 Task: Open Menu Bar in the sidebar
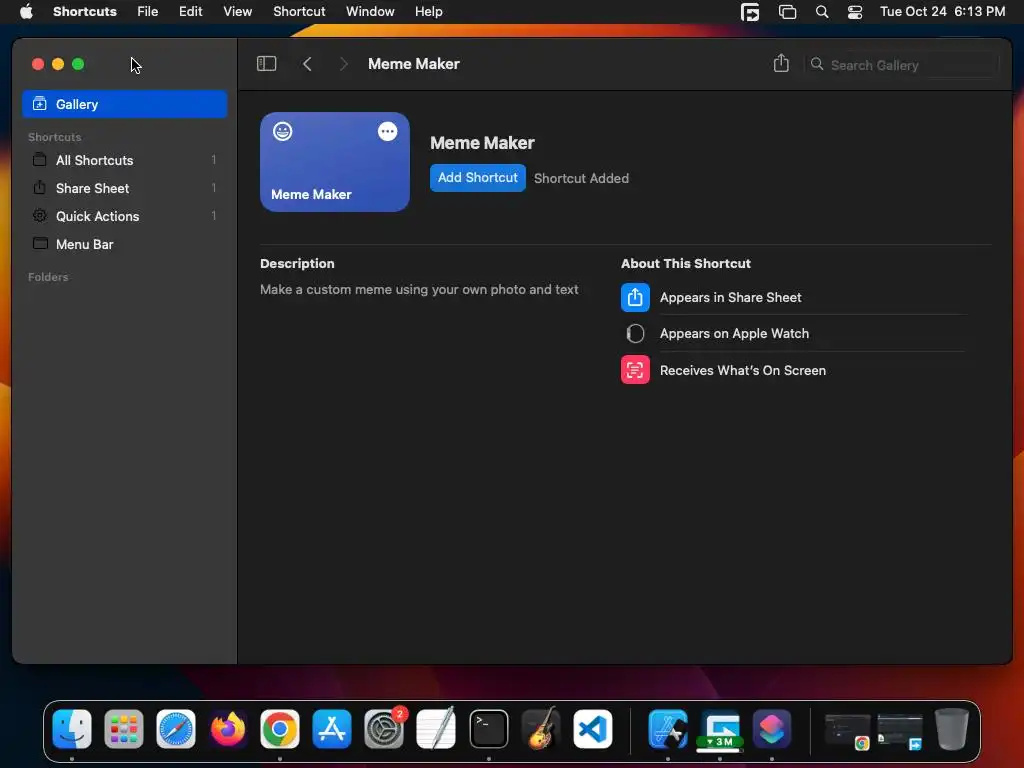pyautogui.click(x=125, y=244)
